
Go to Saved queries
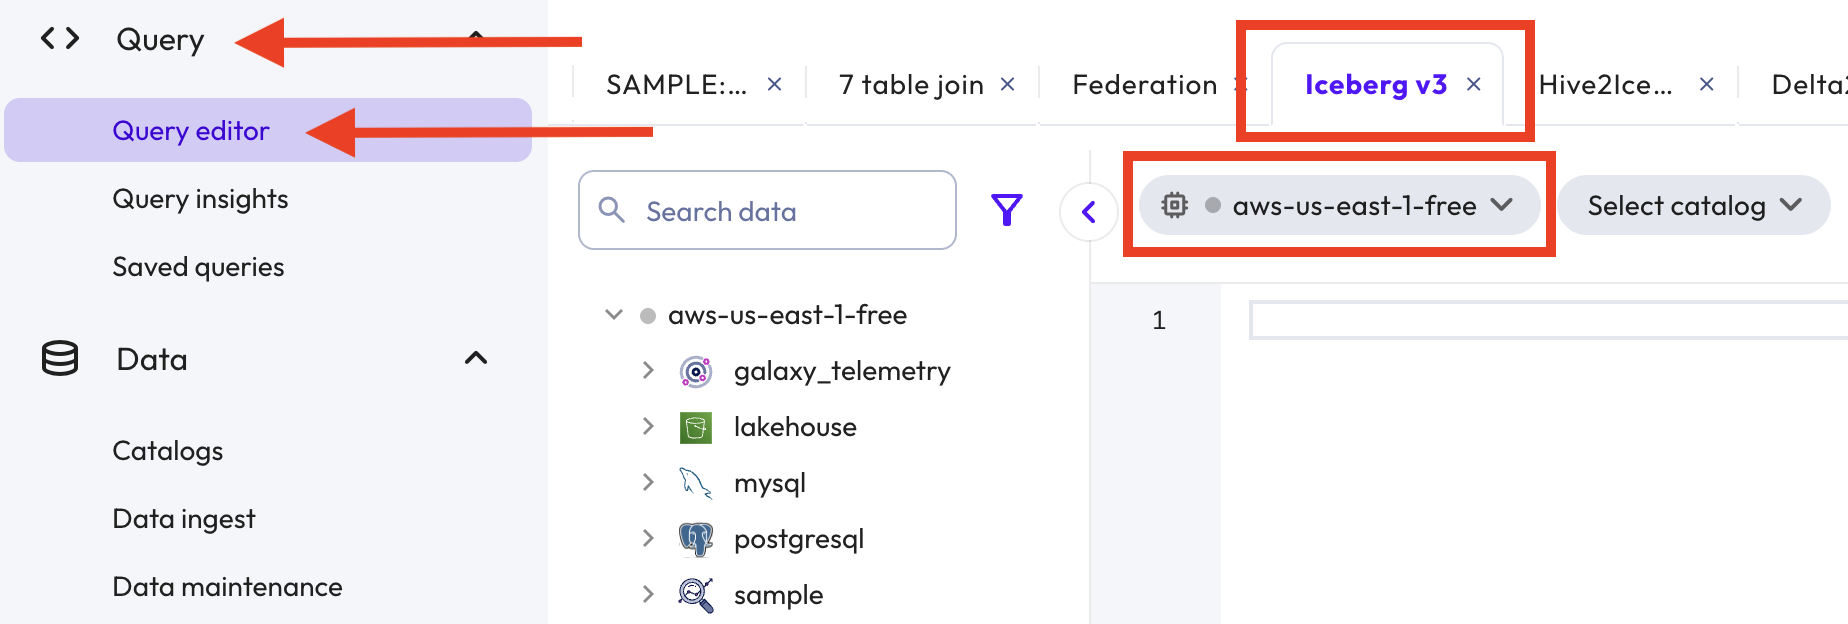tap(198, 267)
